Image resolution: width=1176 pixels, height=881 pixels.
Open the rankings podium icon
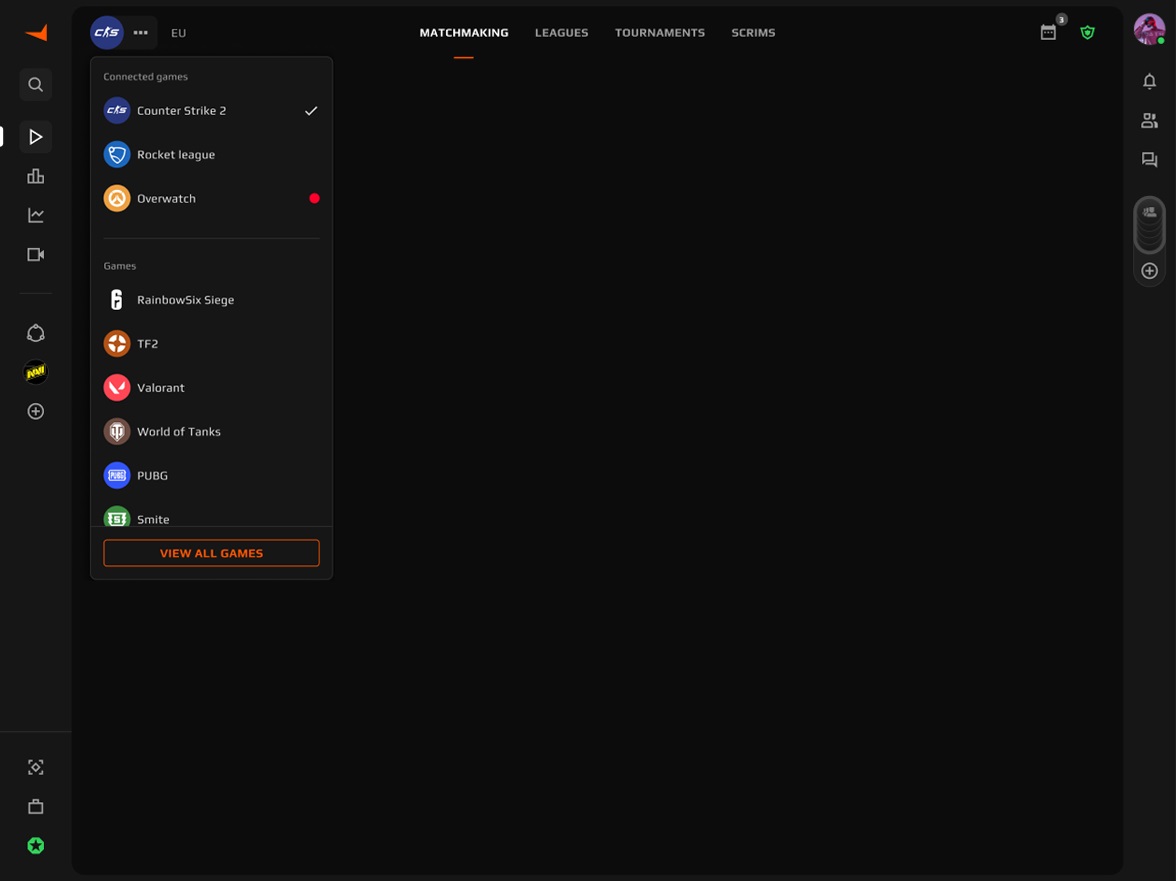[35, 176]
